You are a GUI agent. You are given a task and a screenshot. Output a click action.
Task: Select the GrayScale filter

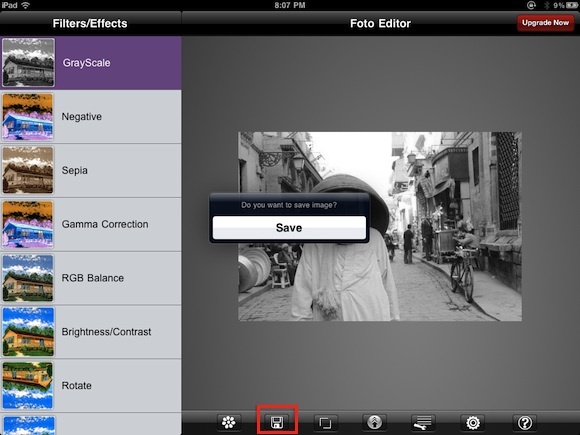(x=91, y=63)
